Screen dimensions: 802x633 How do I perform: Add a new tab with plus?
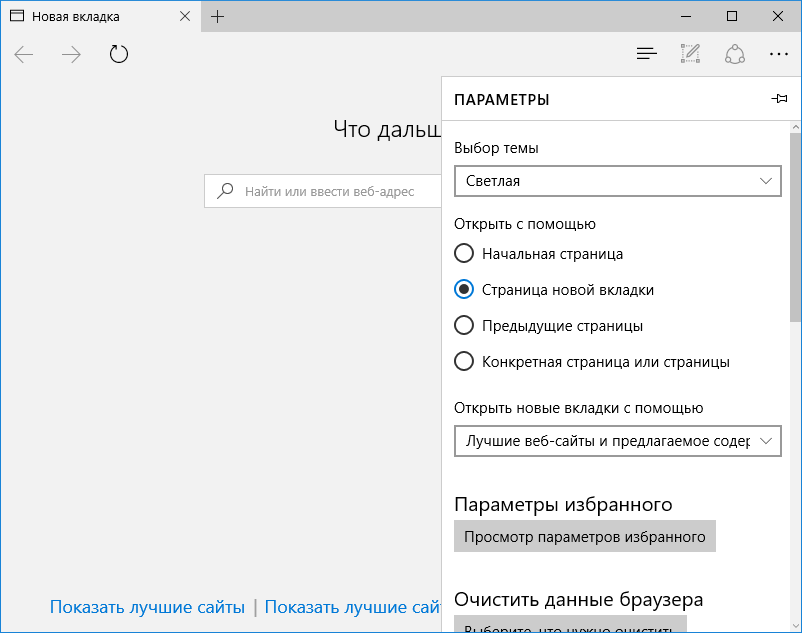click(x=217, y=16)
